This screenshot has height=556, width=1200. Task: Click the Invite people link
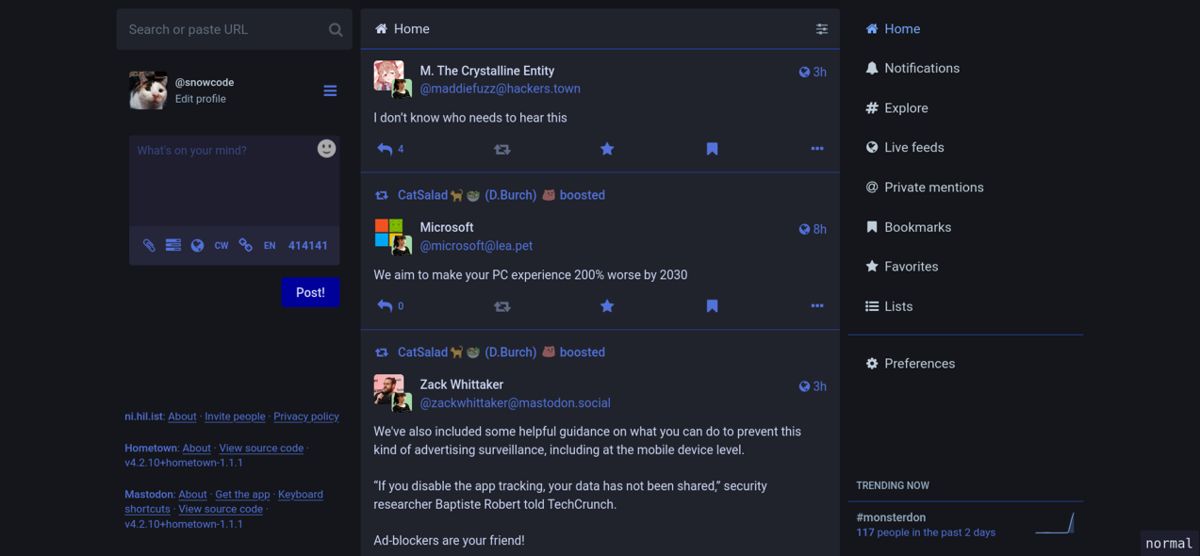coord(235,417)
